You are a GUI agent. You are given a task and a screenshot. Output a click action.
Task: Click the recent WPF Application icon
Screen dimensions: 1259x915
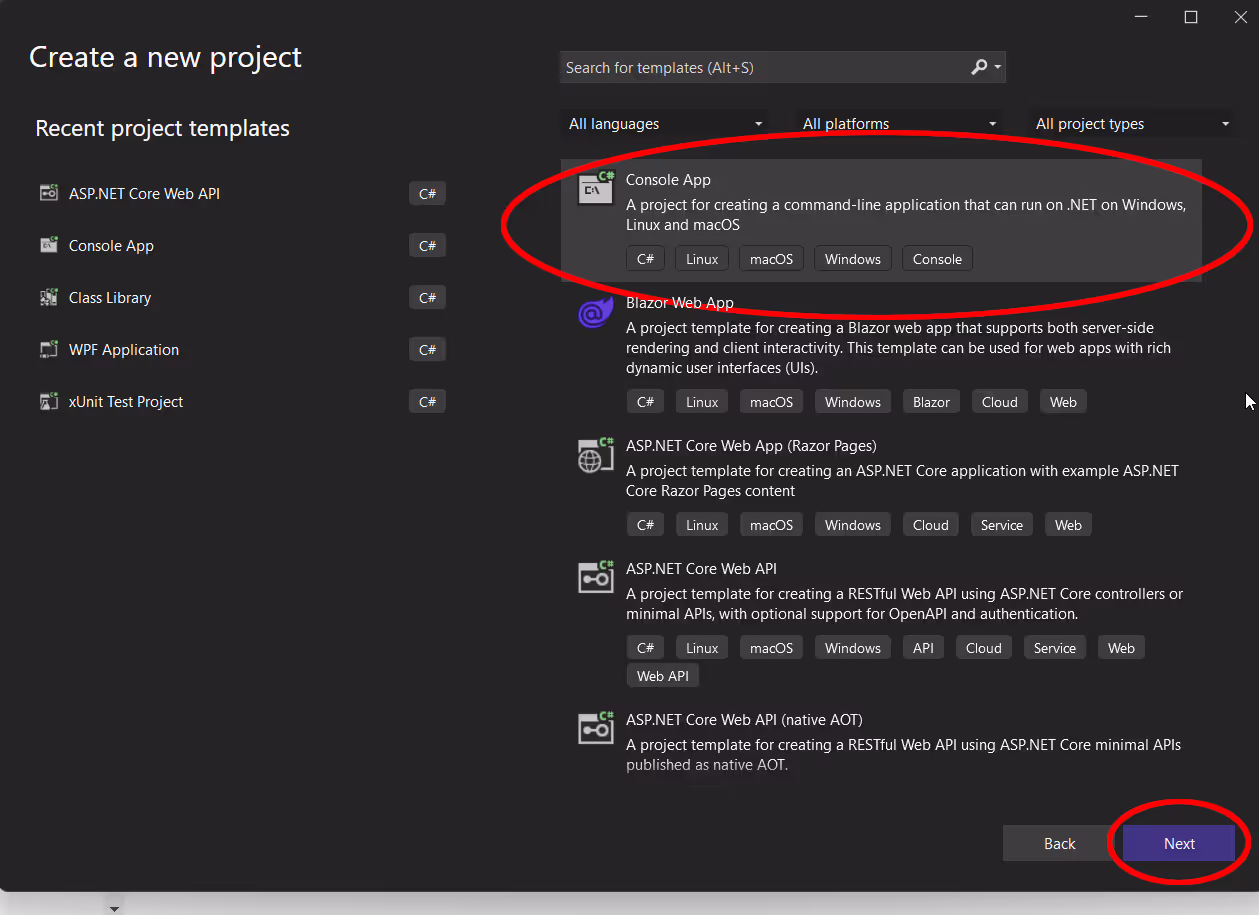[48, 349]
